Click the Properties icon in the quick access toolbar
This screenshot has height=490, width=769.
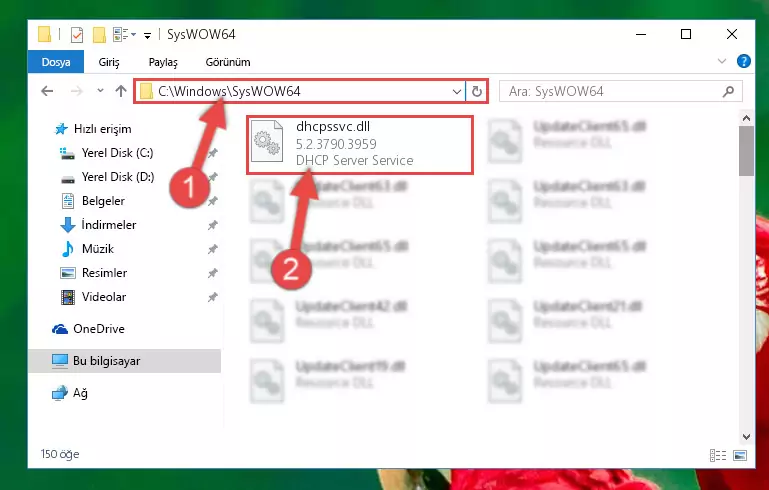pos(77,34)
